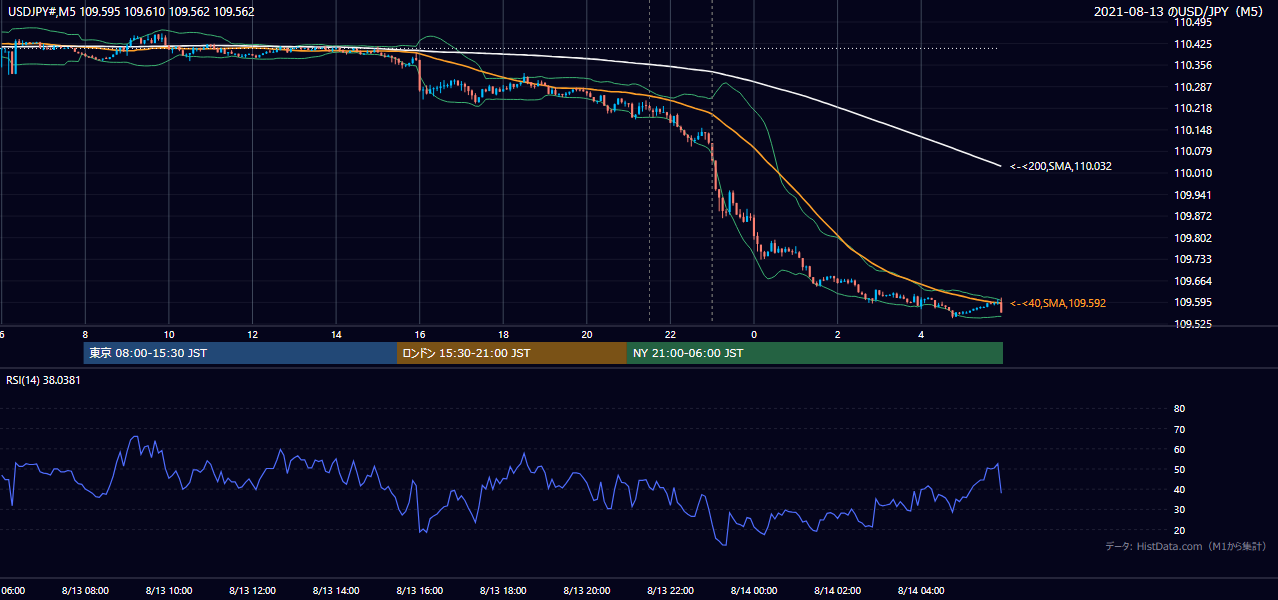Click price axis value 110.148
The height and width of the screenshot is (600, 1278).
tap(1192, 130)
